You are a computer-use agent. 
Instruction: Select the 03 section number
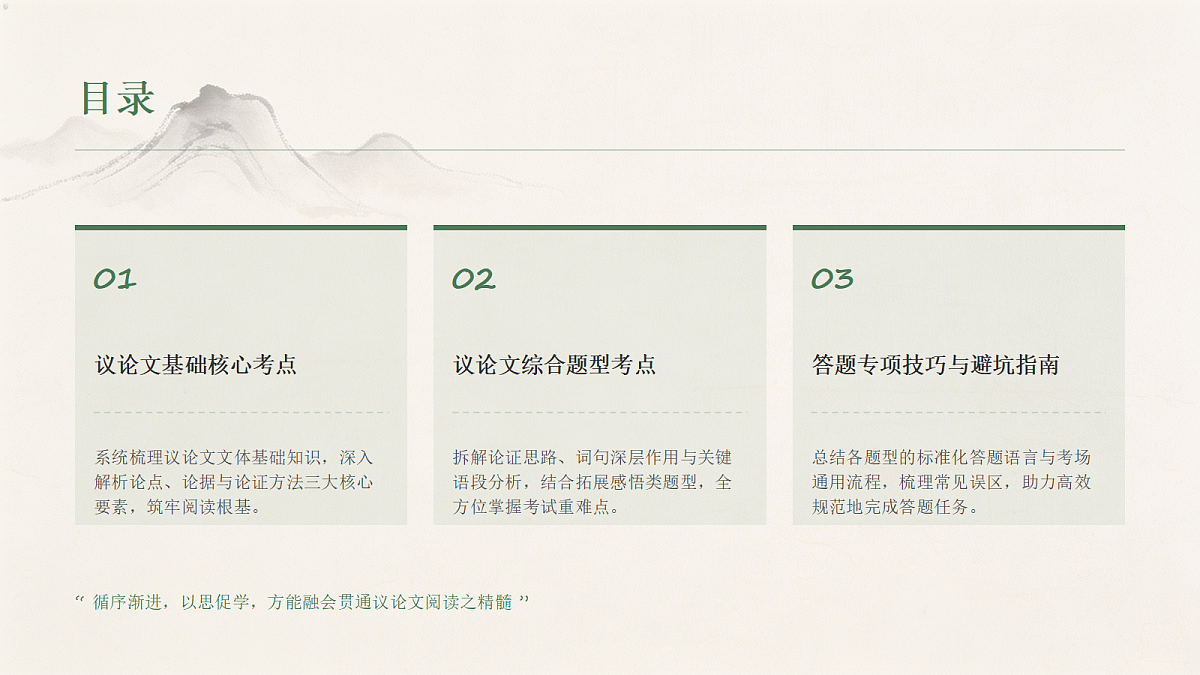(832, 279)
